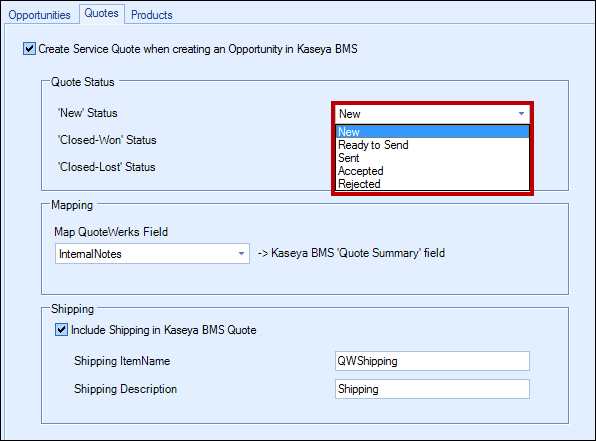596x441 pixels.
Task: Select 'Sent' status option
Action: pyautogui.click(x=432, y=158)
